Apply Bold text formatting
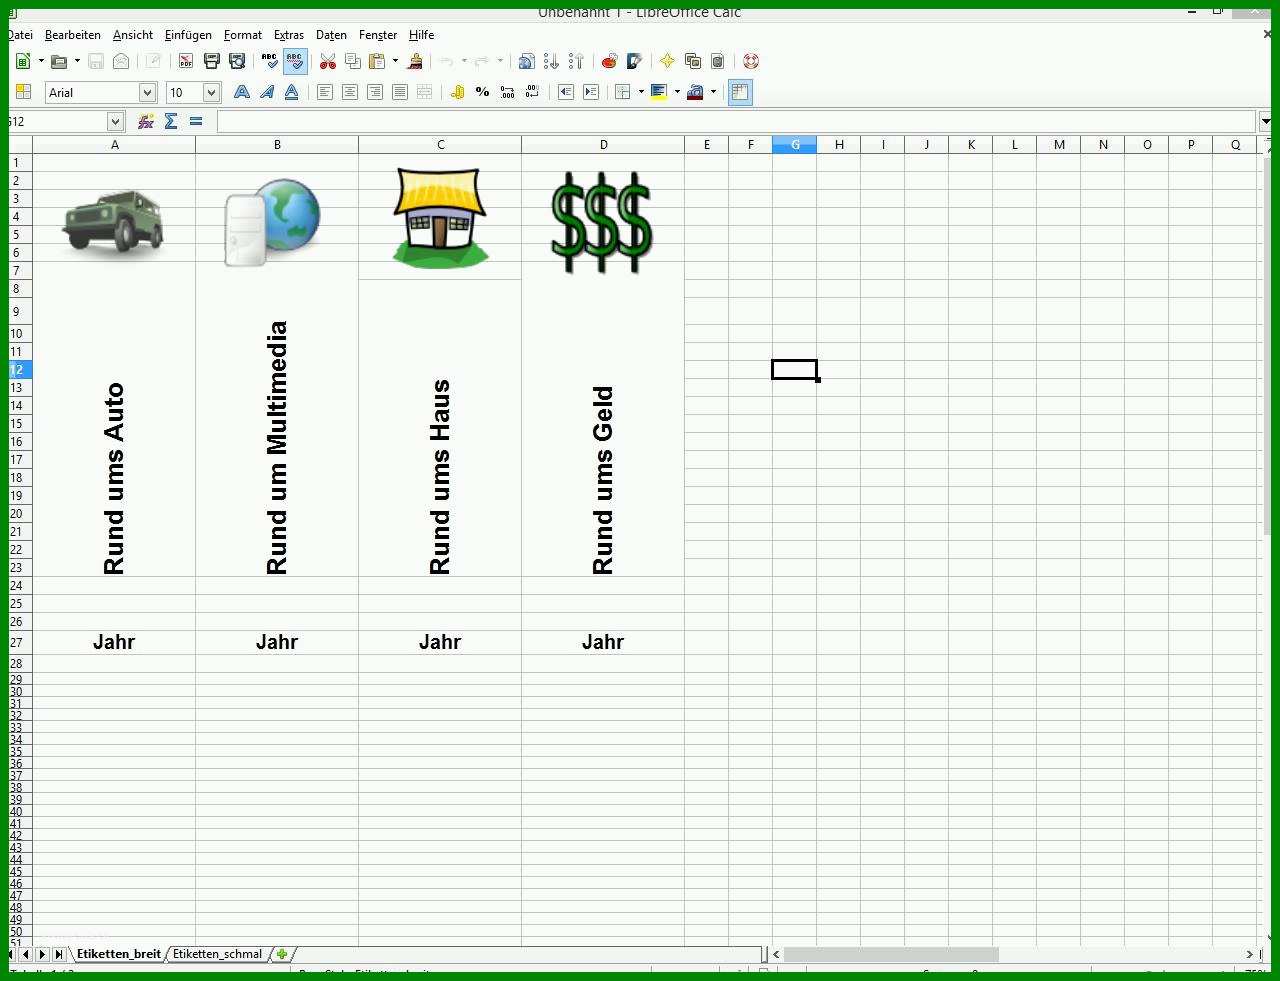 242,92
